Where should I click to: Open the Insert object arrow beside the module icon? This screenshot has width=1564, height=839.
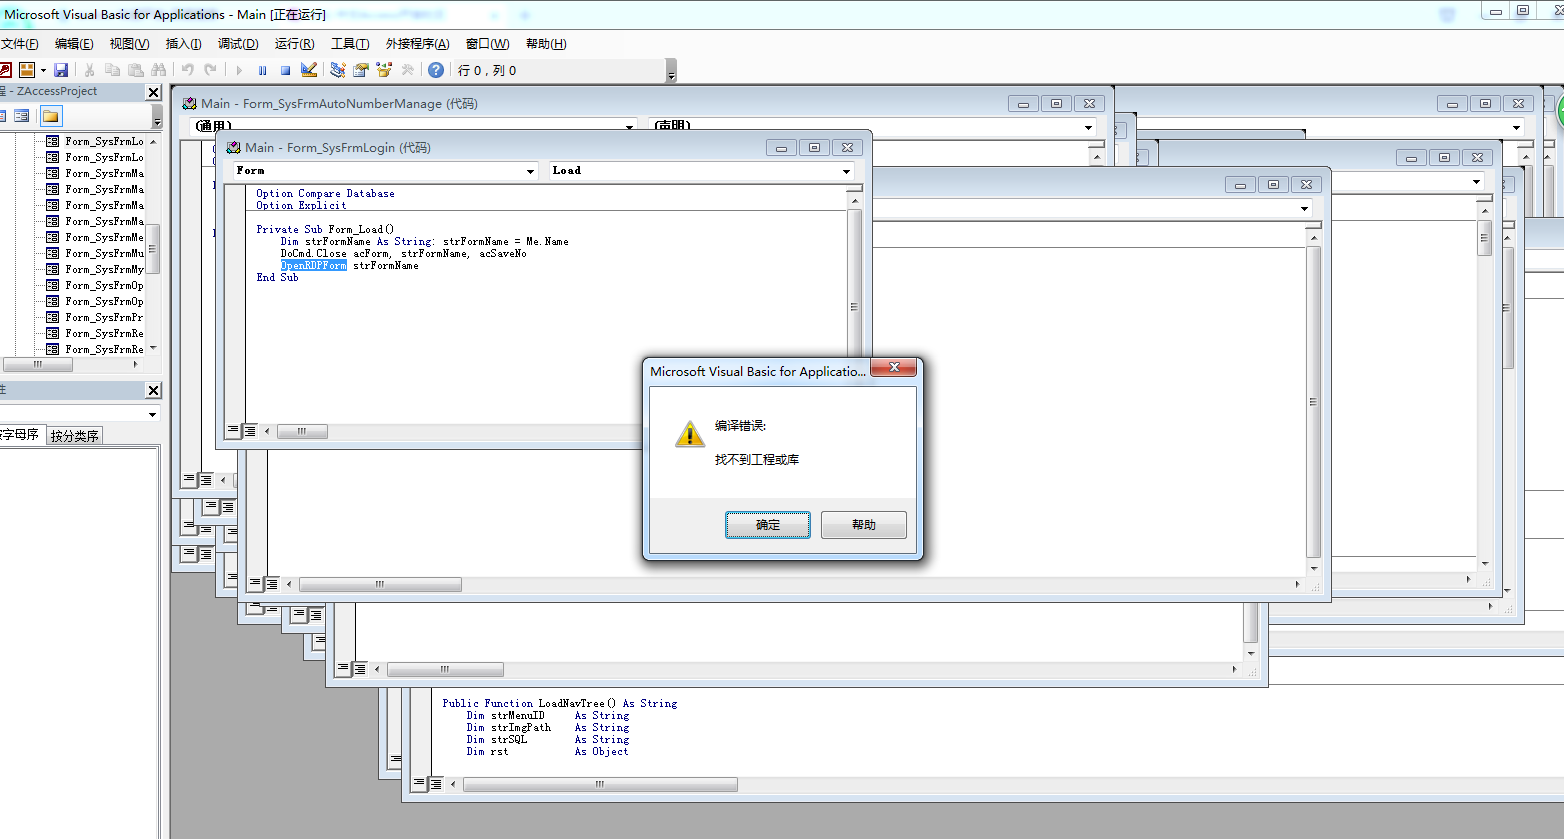coord(43,70)
